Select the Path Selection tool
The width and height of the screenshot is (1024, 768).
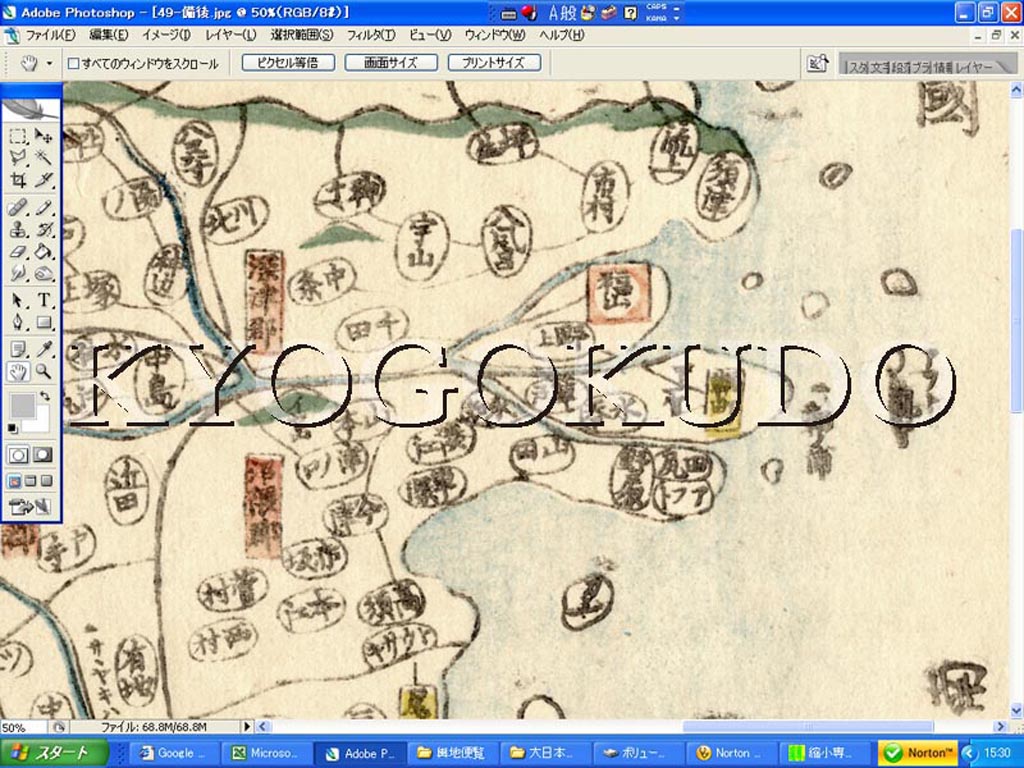point(18,300)
